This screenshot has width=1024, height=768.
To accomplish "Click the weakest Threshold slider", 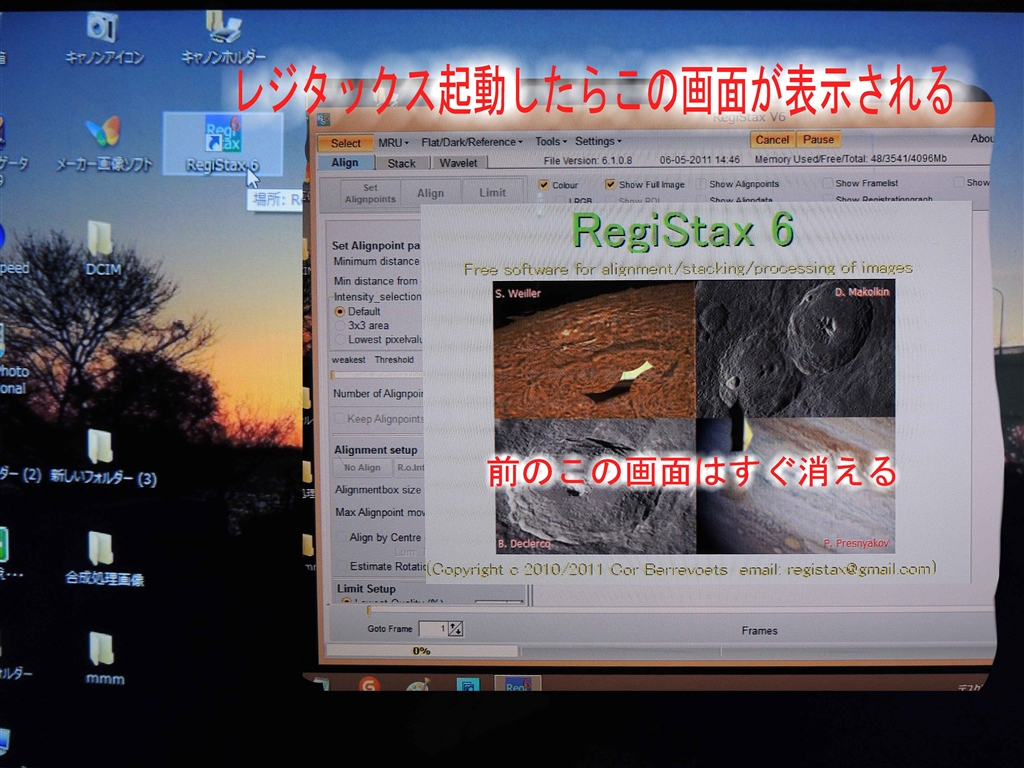I will (x=377, y=375).
